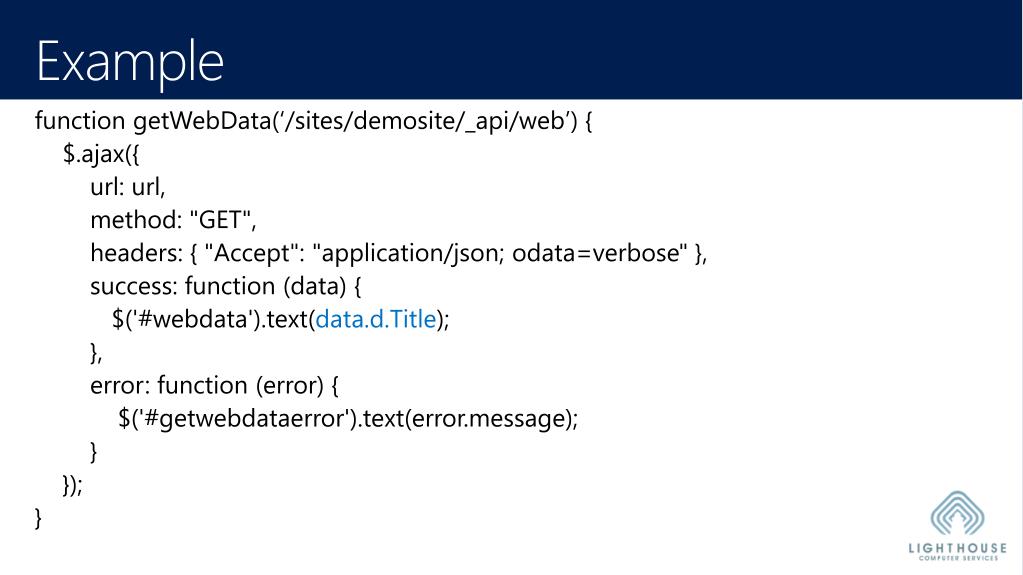Click the closing }); line
This screenshot has height=575, width=1023.
click(x=72, y=485)
